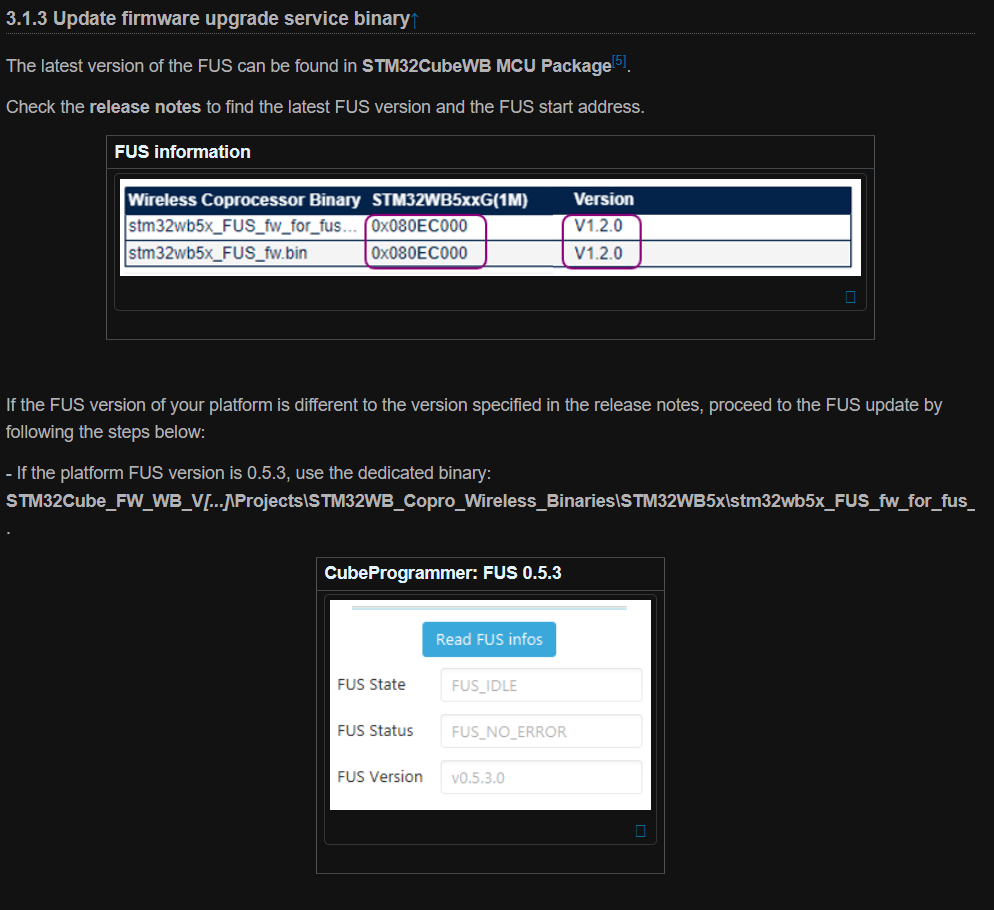Enlarge the CubeProgrammer FUS 0.5.3 image icon

[640, 831]
